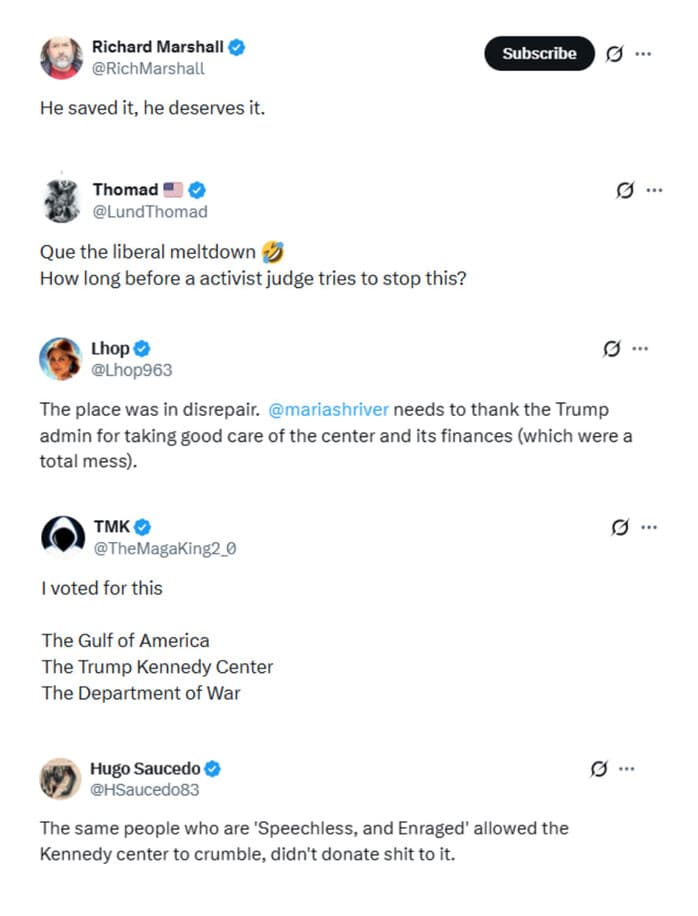Viewport: 698px width, 916px height.
Task: Click the verified badge next to Richard Marshall
Action: coord(236,46)
